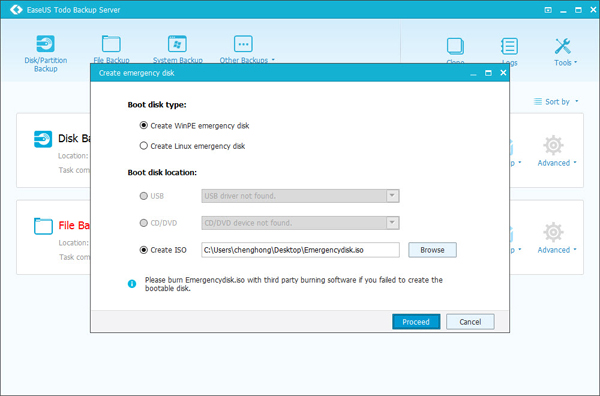Viewport: 600px width, 396px height.
Task: Click the File Backup task title
Action: point(74,225)
